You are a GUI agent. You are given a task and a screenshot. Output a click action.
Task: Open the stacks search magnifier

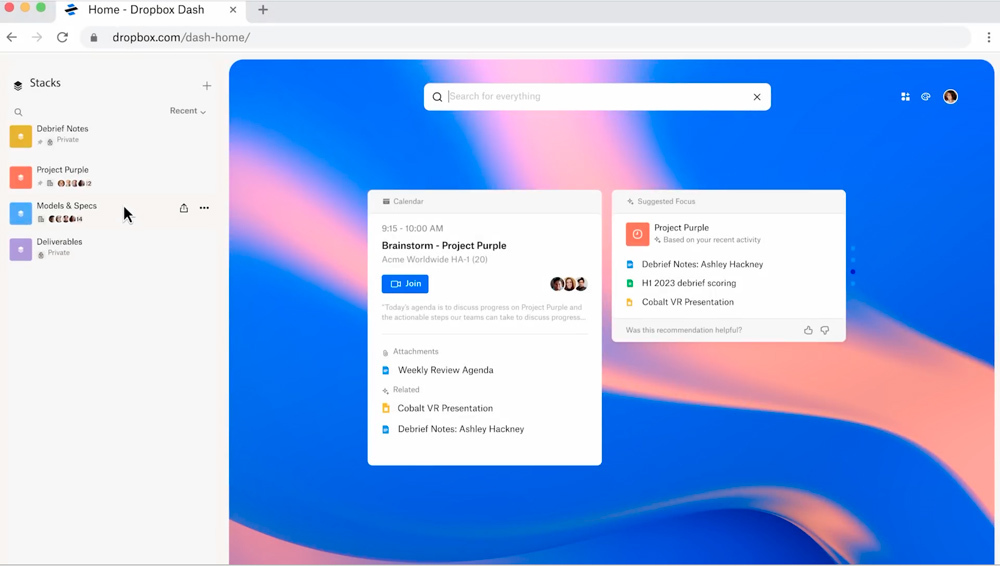18,112
